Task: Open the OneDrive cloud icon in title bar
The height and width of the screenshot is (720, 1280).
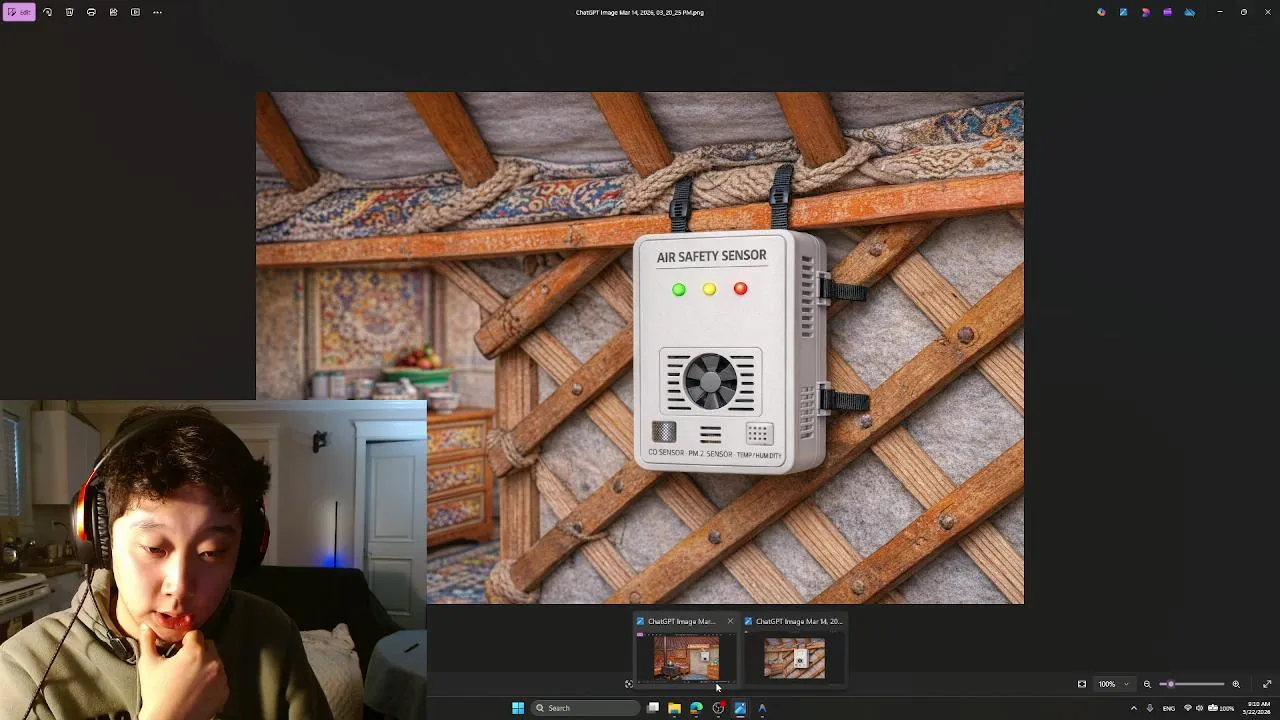Action: point(1189,12)
